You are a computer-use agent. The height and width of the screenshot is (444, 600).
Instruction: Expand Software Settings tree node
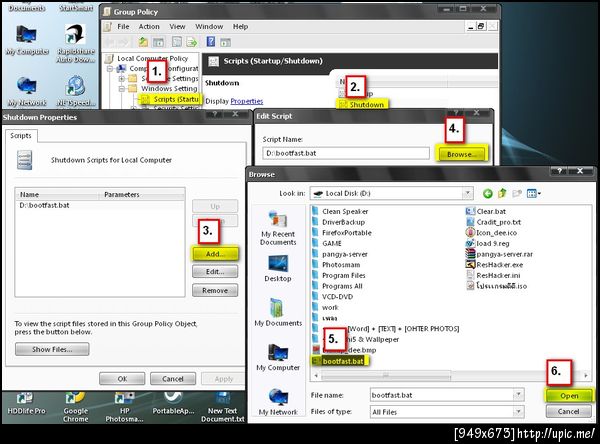(122, 78)
